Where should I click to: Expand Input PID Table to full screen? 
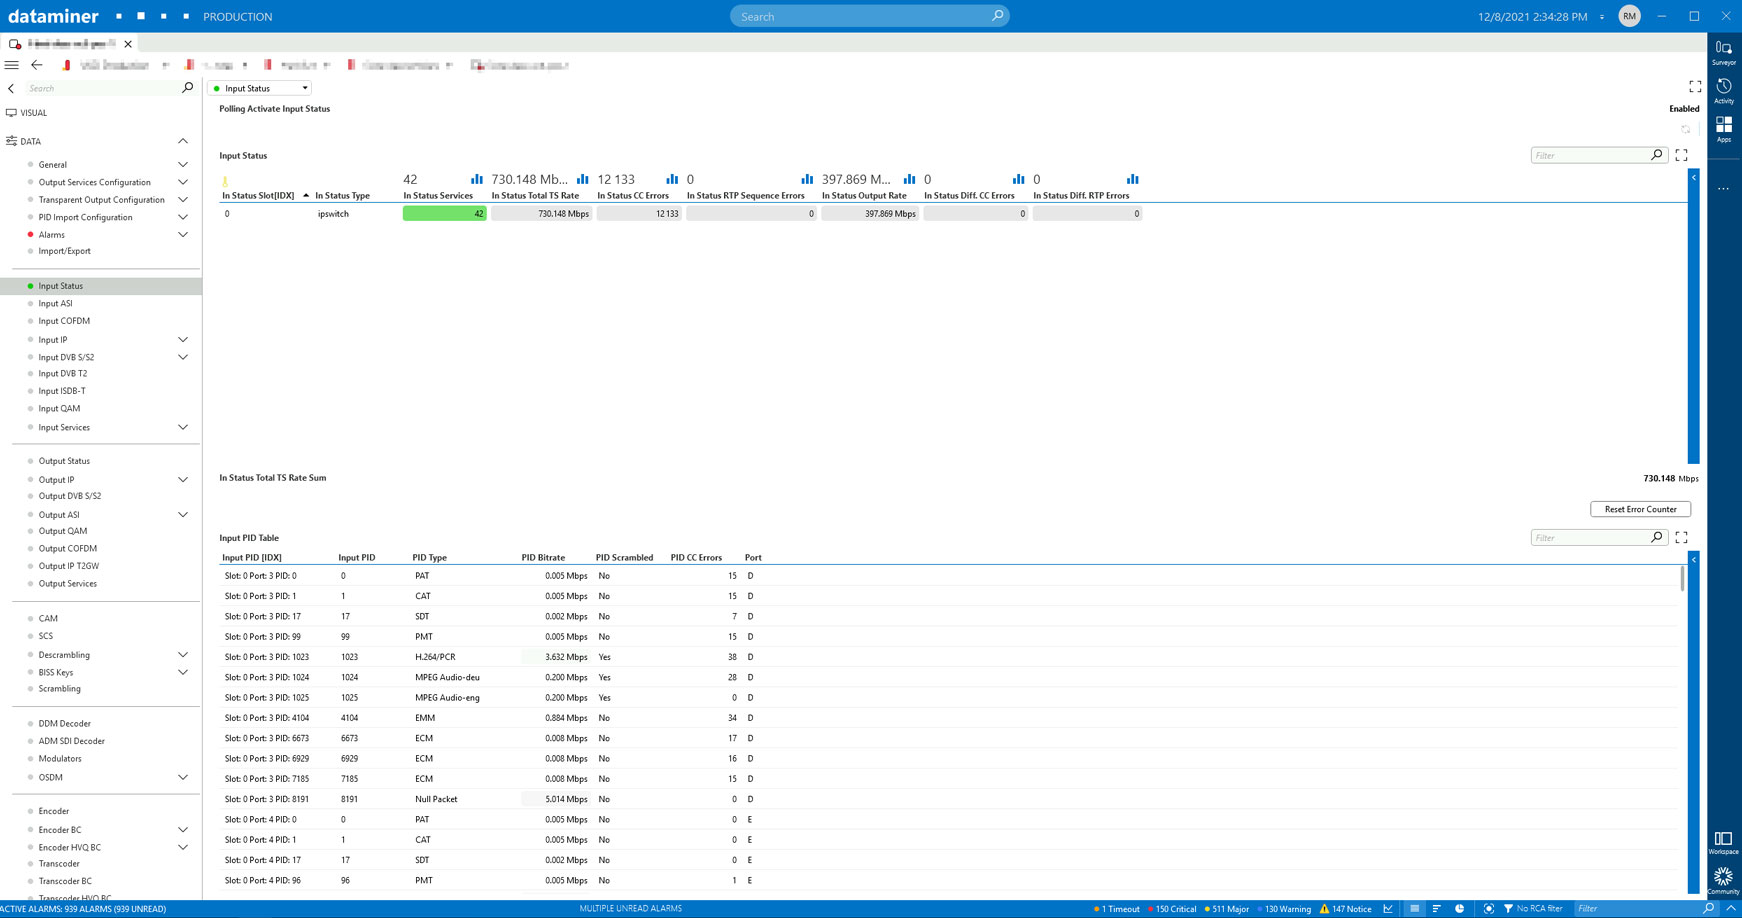[x=1681, y=538]
